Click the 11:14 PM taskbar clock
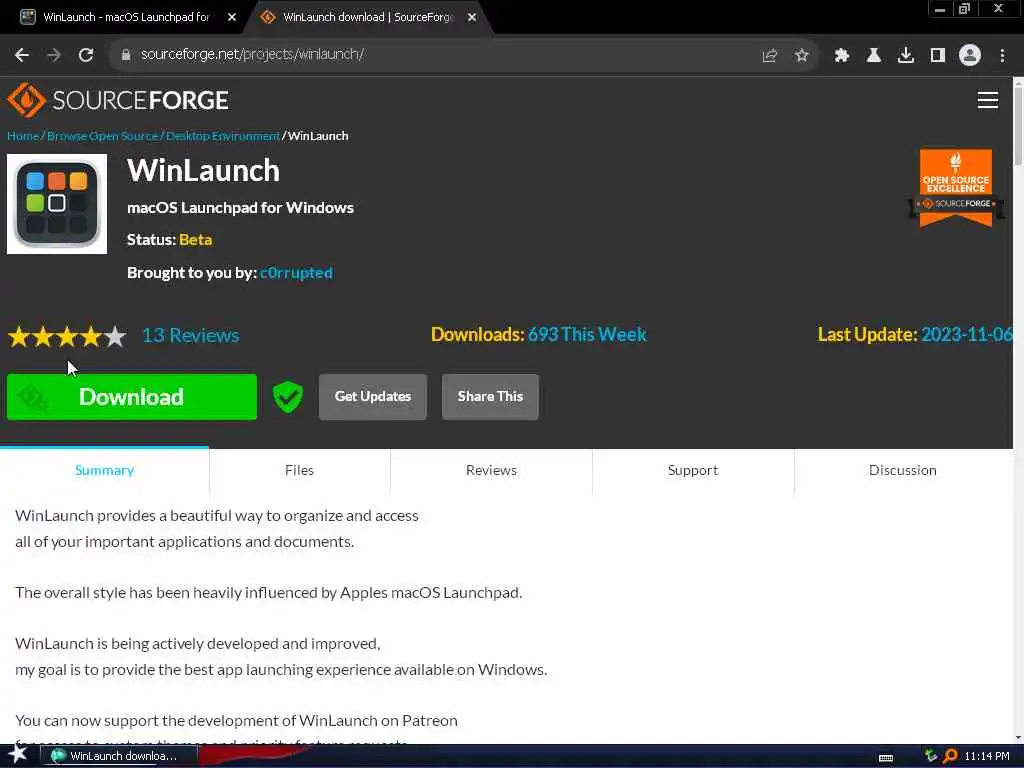Screen dimensions: 1024x768 [x=987, y=756]
